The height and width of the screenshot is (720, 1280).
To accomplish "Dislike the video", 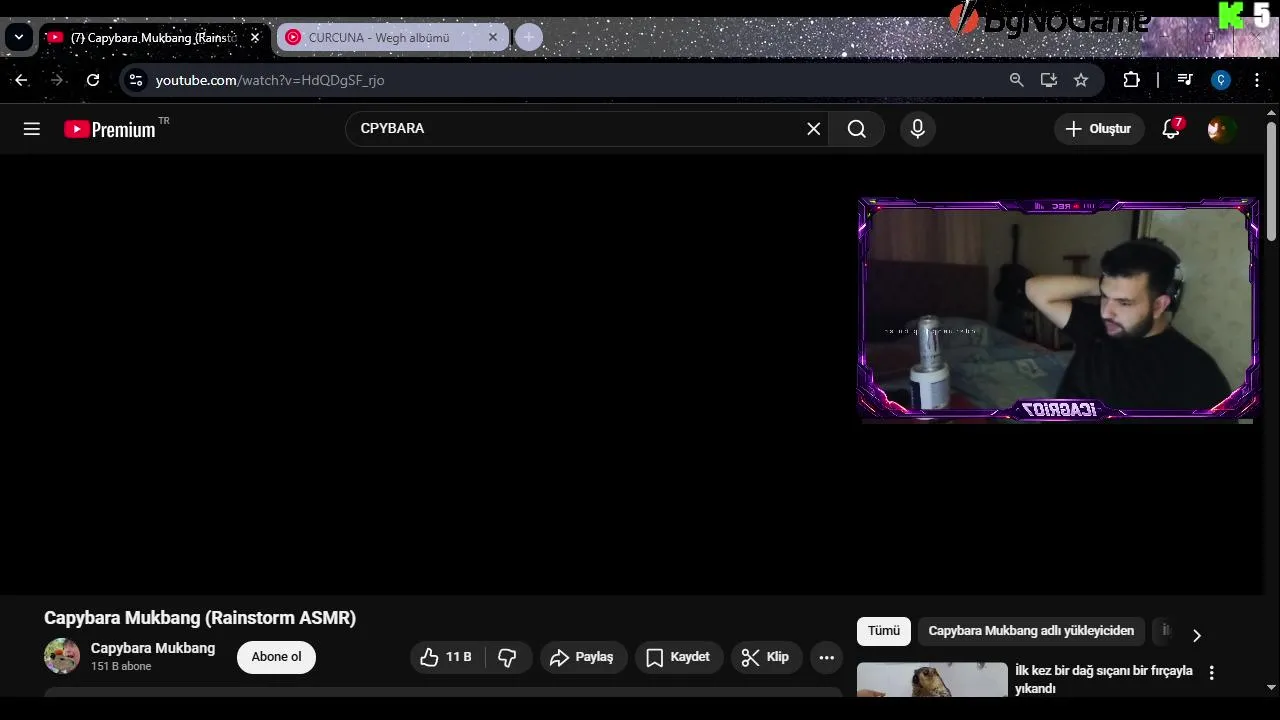I will [x=508, y=657].
